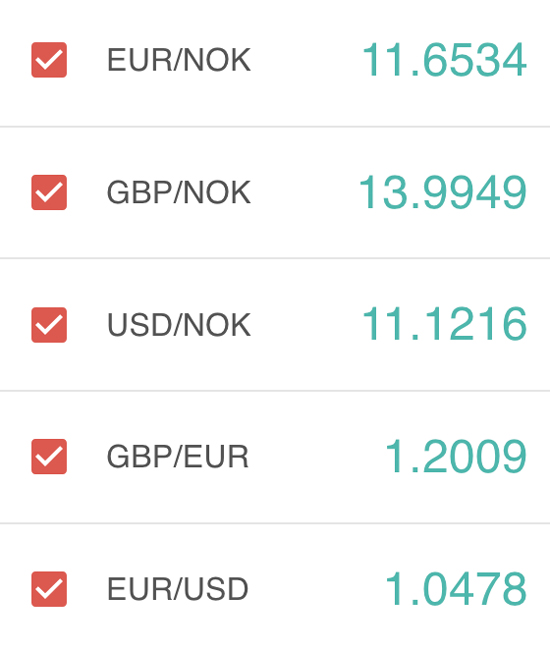Click the red check icon beside GBP/EUR
This screenshot has height=650, width=550.
pyautogui.click(x=49, y=456)
